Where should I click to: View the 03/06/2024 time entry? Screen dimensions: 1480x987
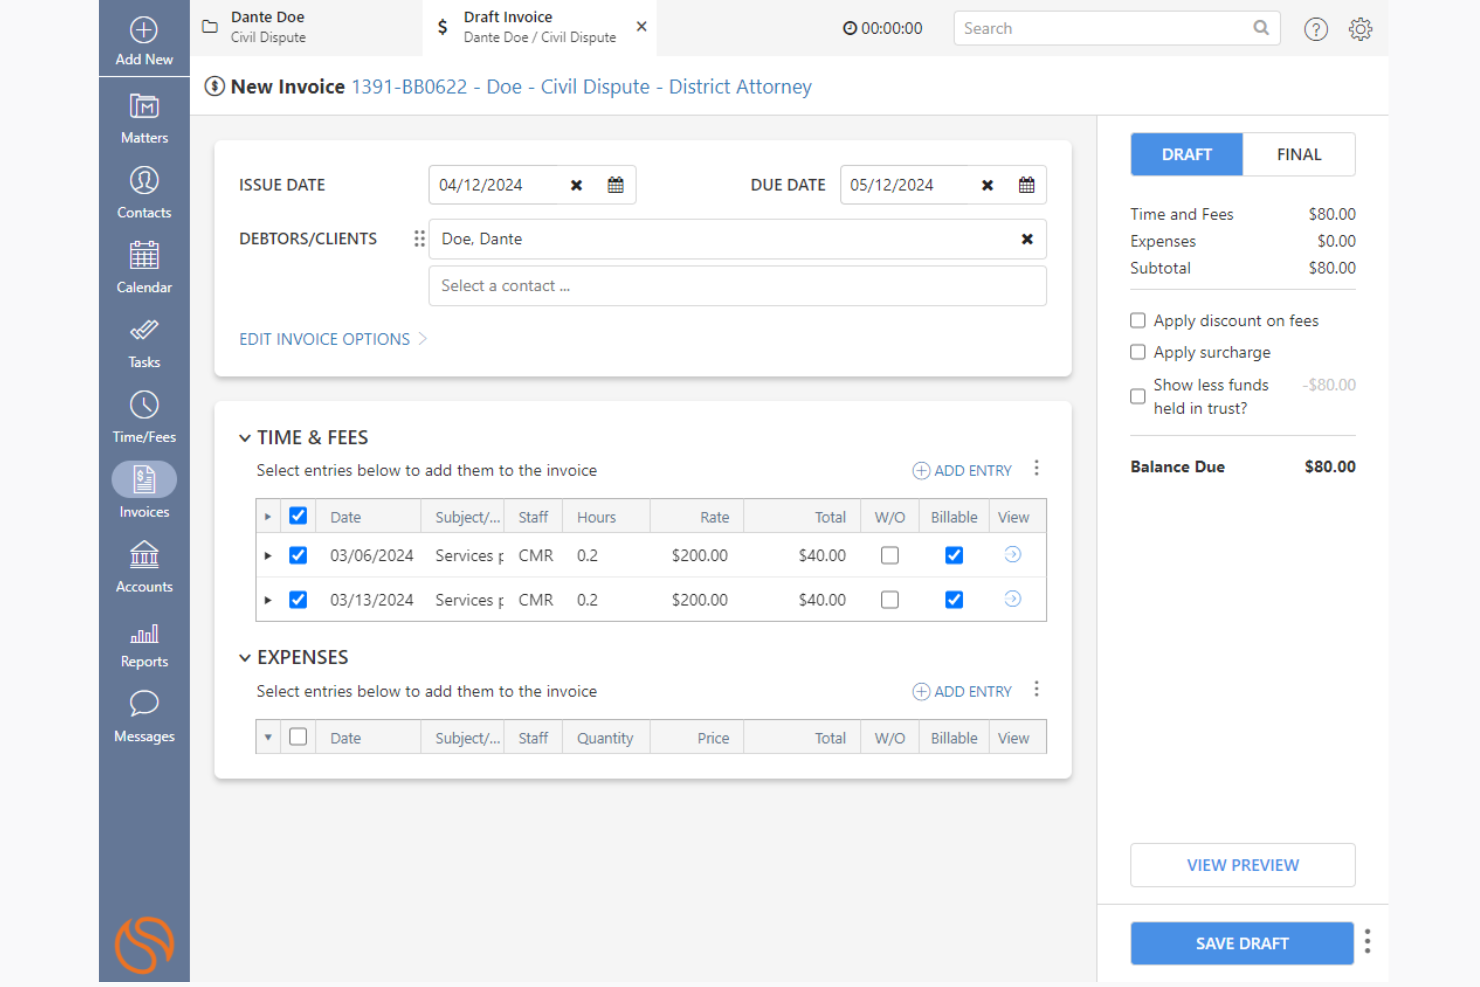pos(1013,555)
